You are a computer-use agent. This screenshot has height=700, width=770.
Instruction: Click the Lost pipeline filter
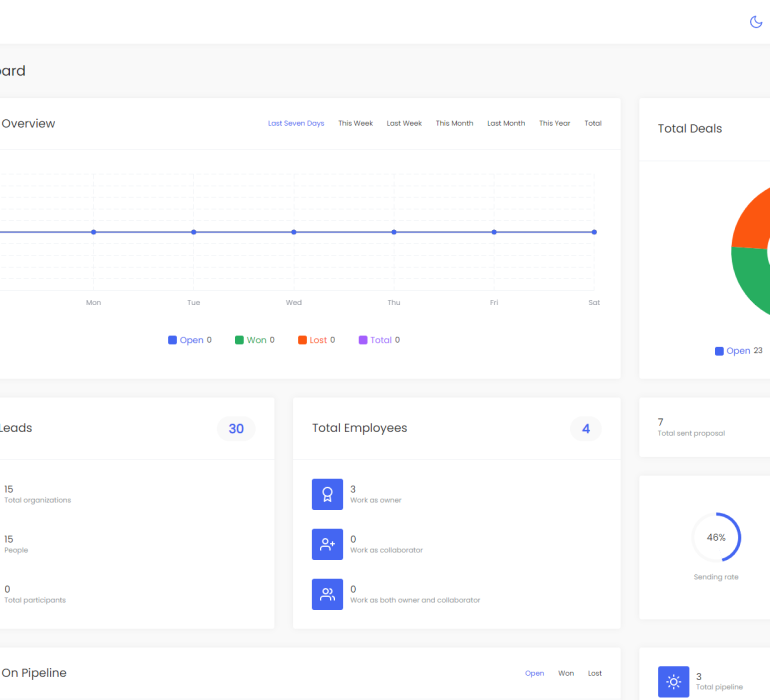point(595,673)
